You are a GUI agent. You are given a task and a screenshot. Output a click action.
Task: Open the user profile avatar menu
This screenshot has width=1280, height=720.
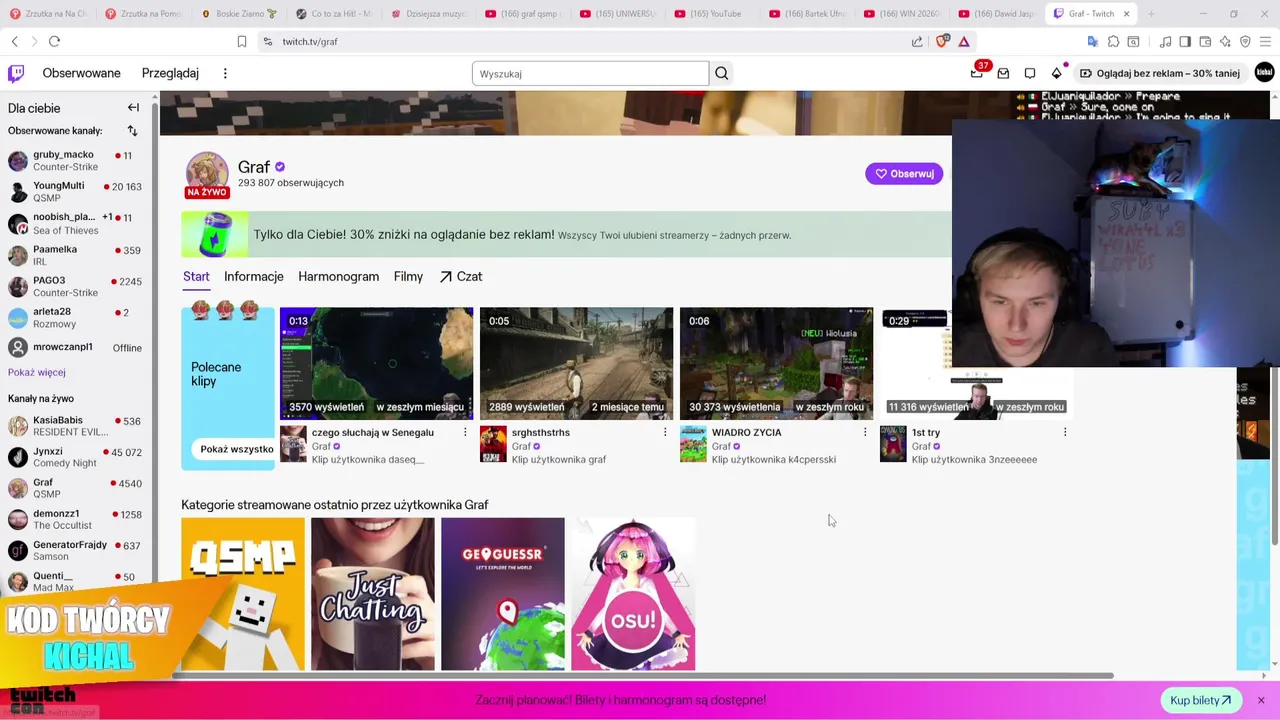pyautogui.click(x=1264, y=73)
